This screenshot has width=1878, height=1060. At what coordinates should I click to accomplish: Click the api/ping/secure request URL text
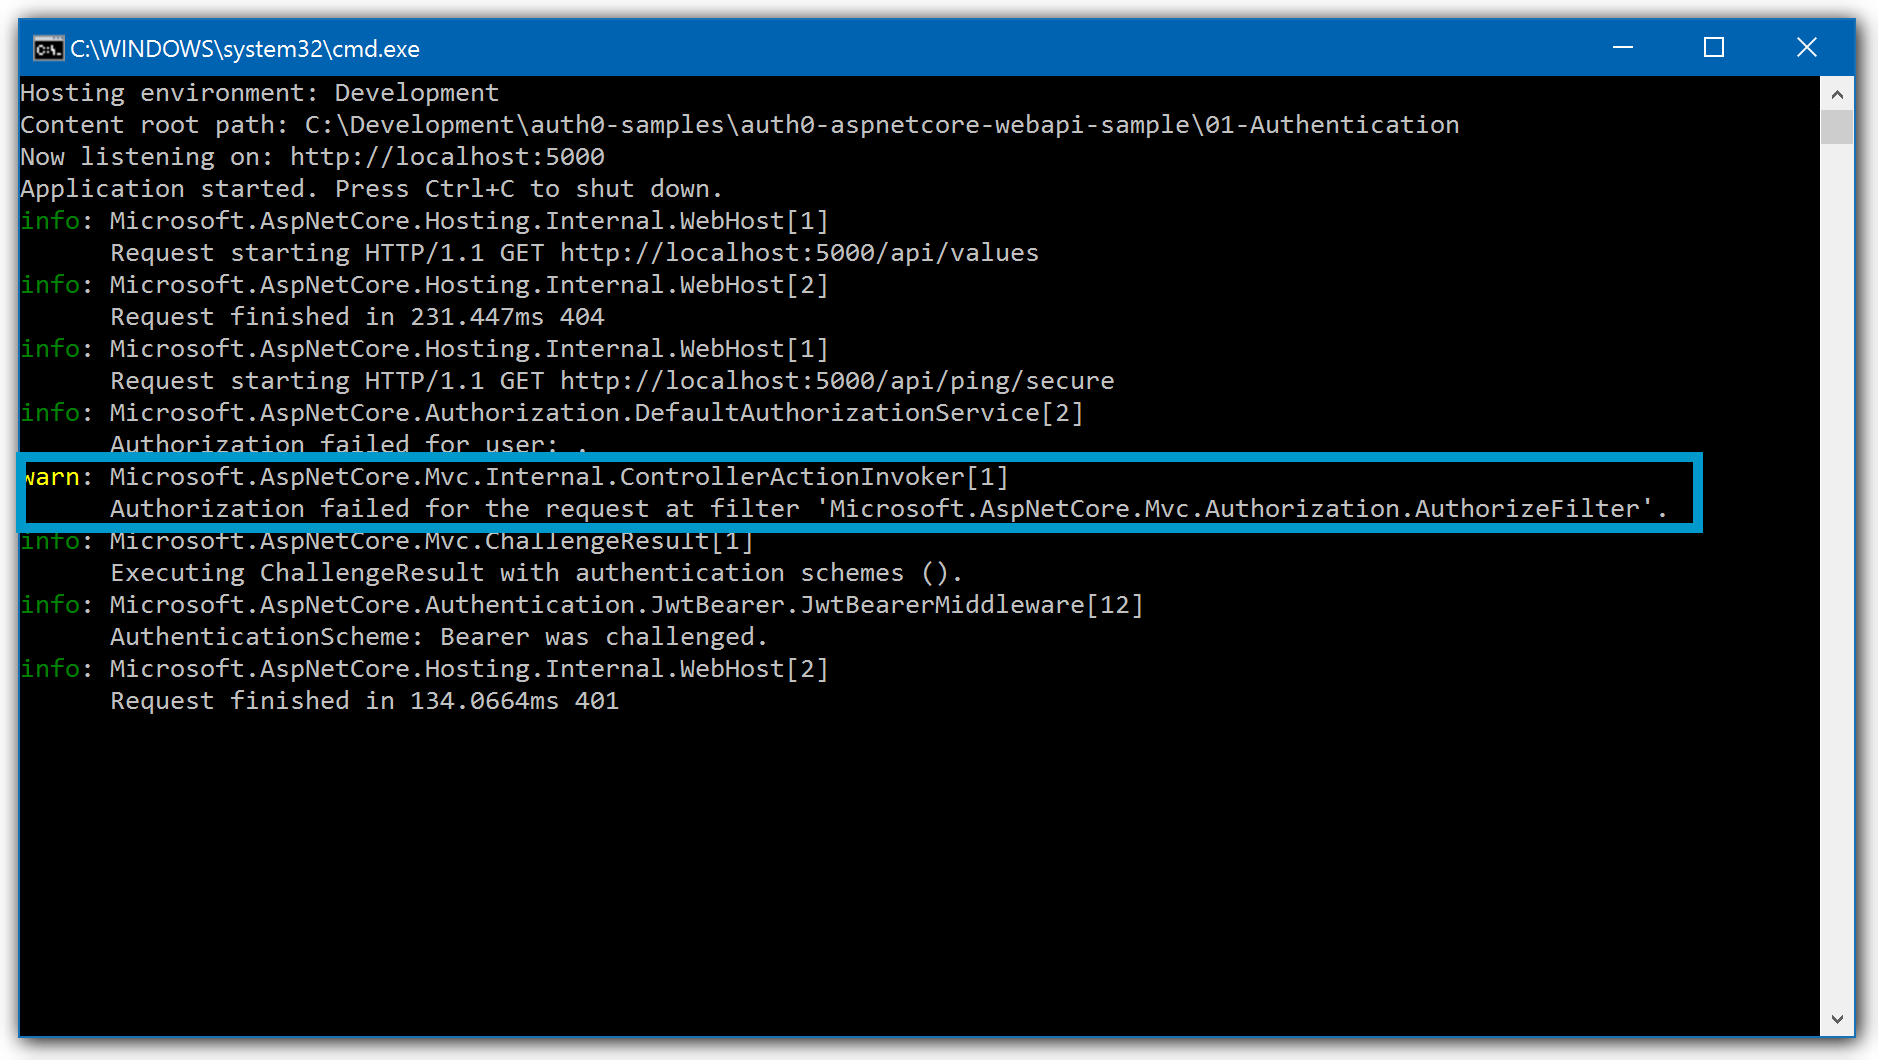(835, 380)
